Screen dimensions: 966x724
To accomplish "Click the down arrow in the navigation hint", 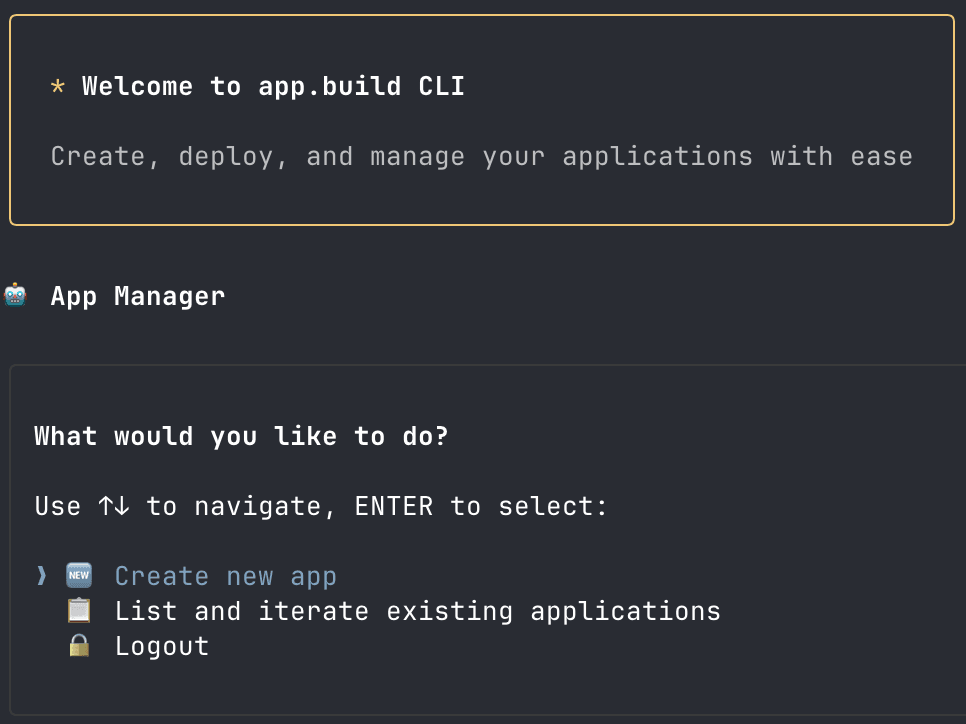I will [x=123, y=506].
